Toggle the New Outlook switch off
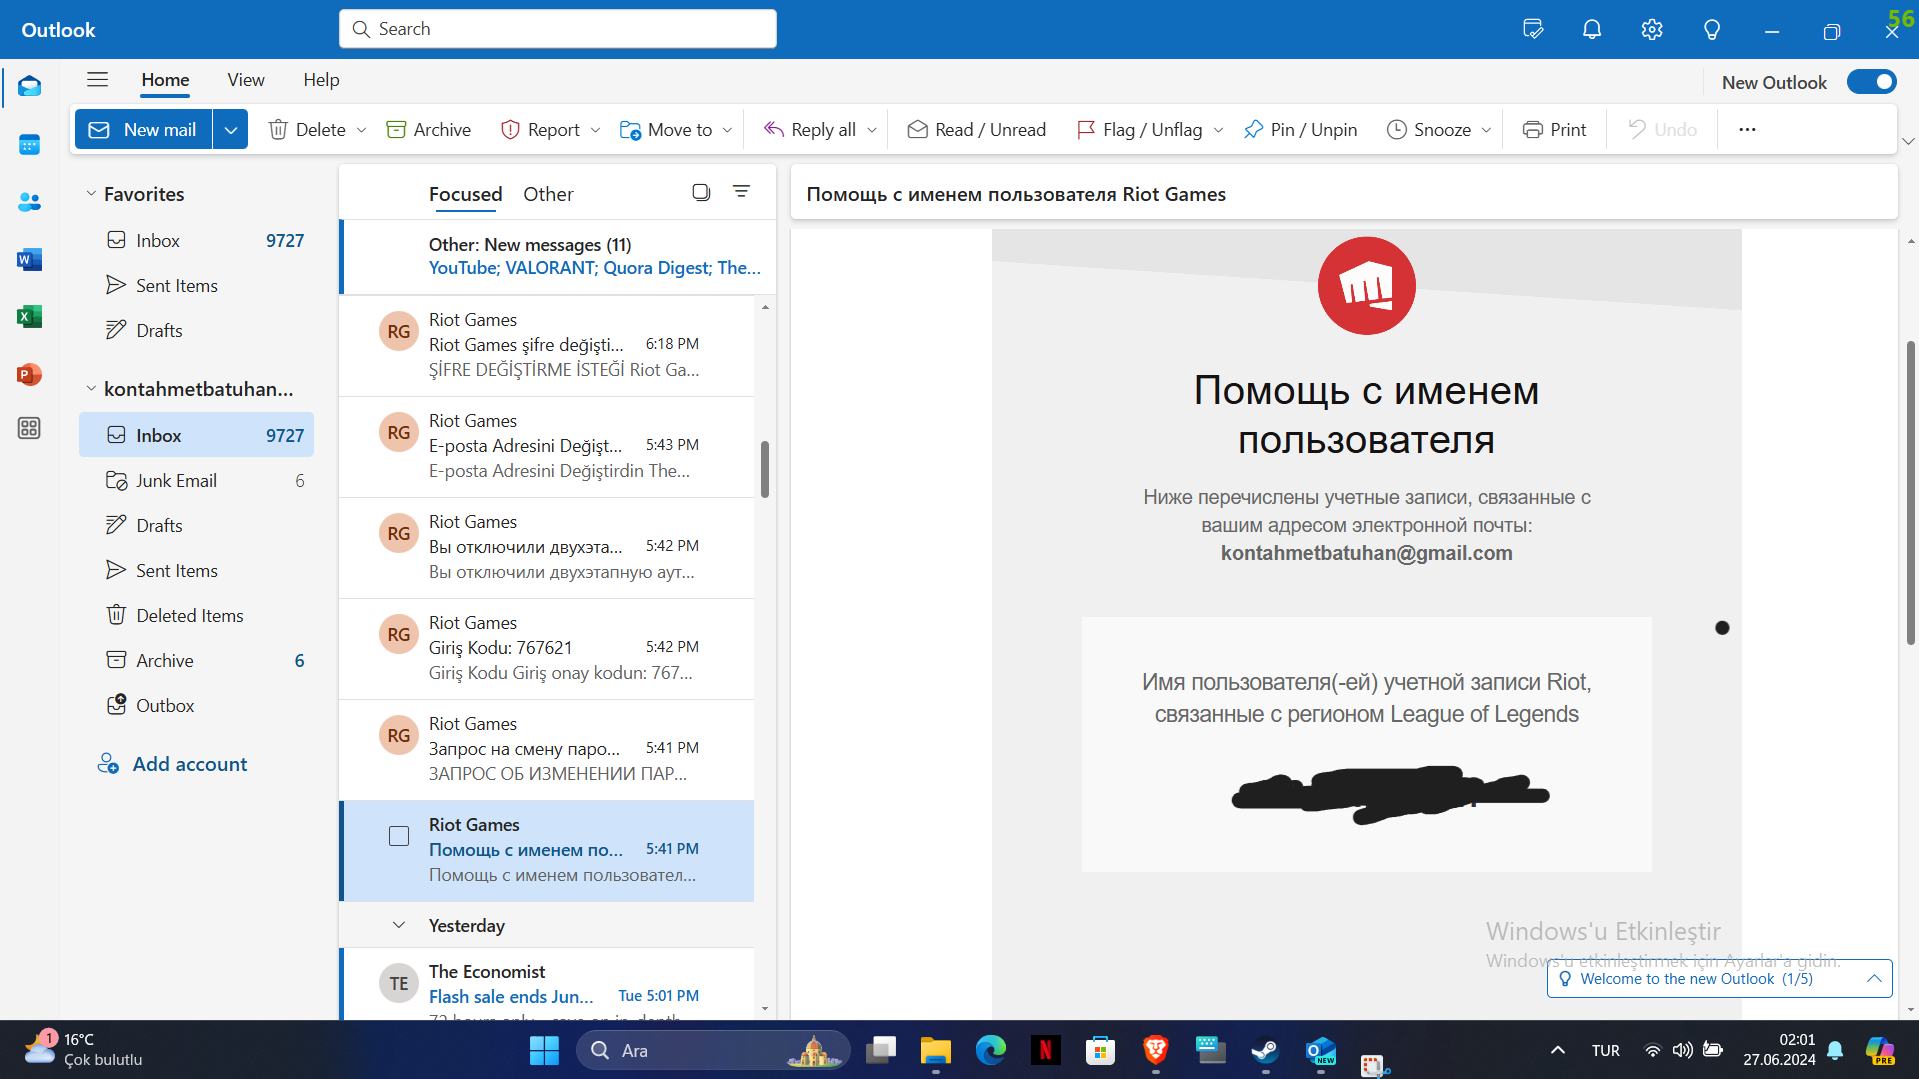The image size is (1919, 1079). point(1871,82)
